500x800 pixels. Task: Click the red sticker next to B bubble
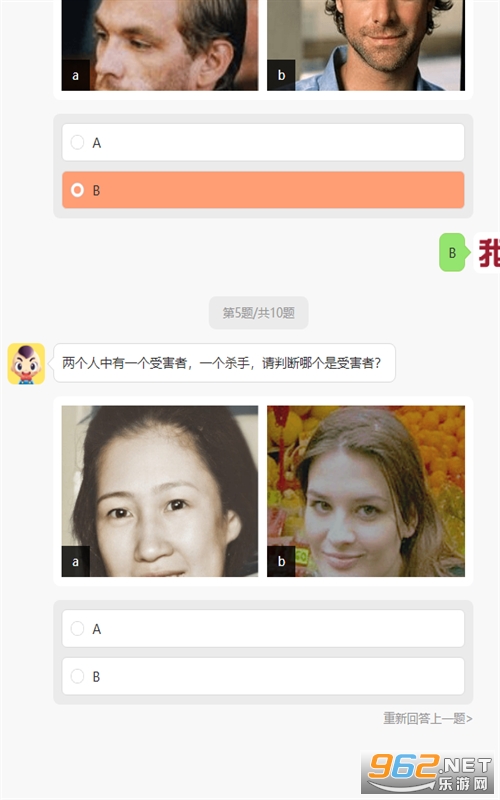(488, 253)
